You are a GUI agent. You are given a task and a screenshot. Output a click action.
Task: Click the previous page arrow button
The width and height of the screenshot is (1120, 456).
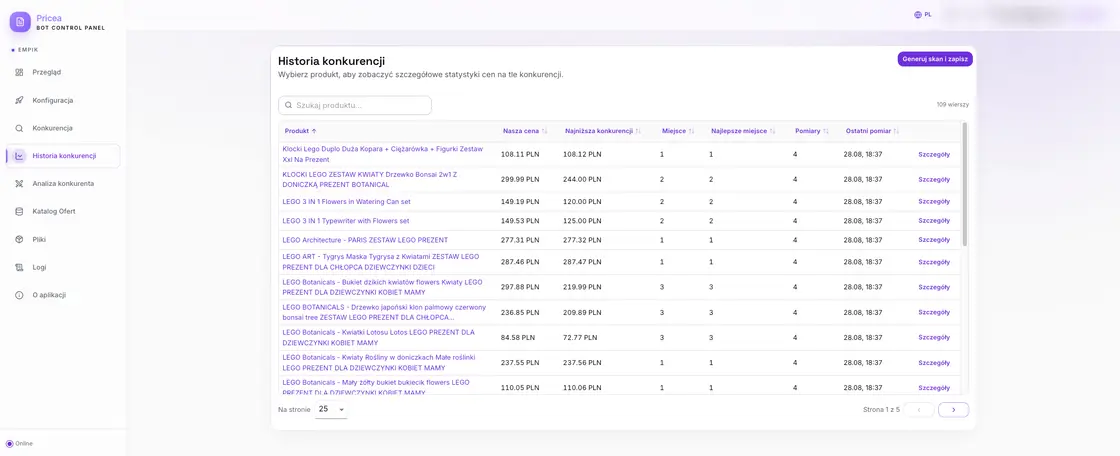point(919,410)
